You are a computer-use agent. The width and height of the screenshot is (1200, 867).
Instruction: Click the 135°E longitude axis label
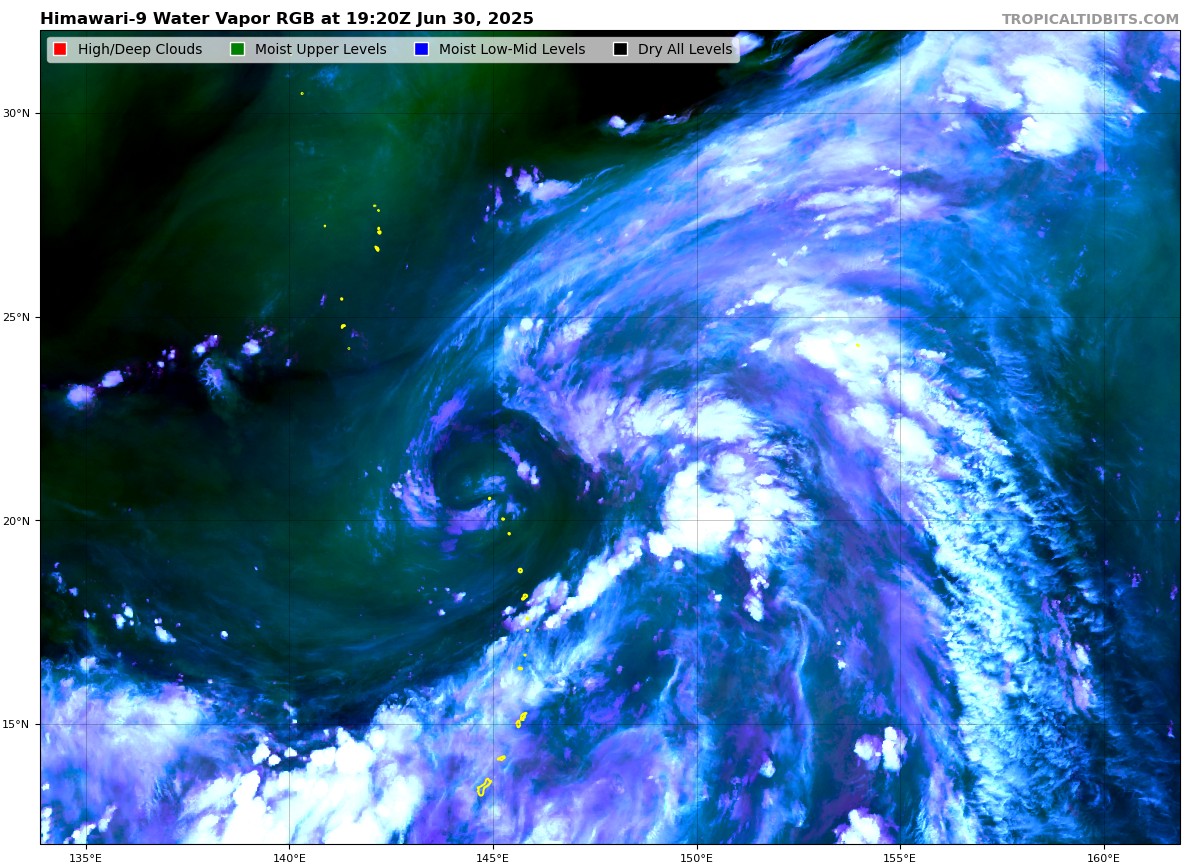tap(85, 857)
